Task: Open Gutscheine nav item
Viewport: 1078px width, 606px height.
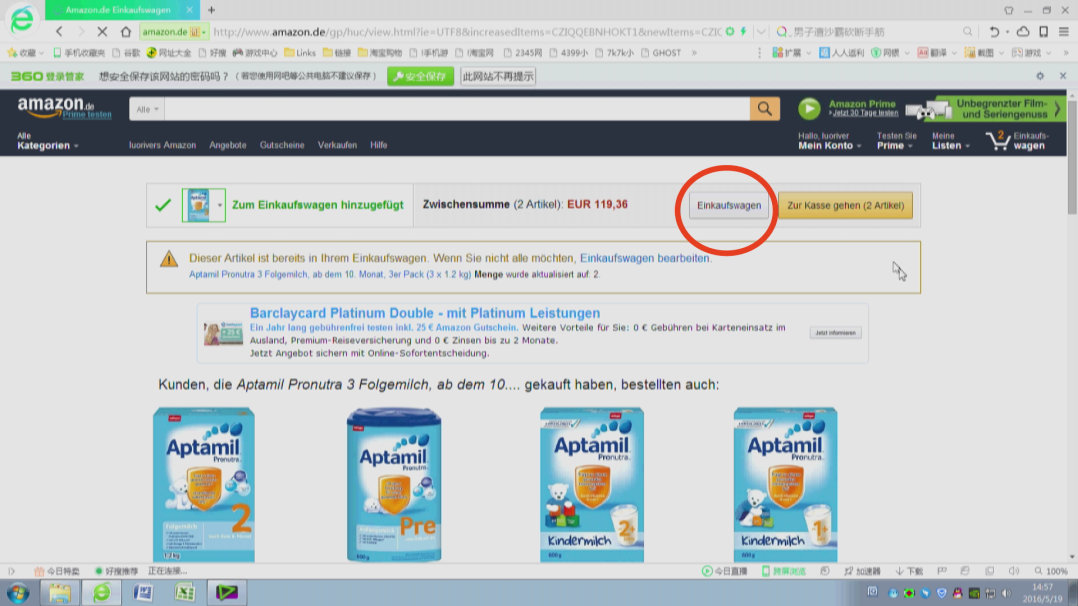Action: (x=282, y=145)
